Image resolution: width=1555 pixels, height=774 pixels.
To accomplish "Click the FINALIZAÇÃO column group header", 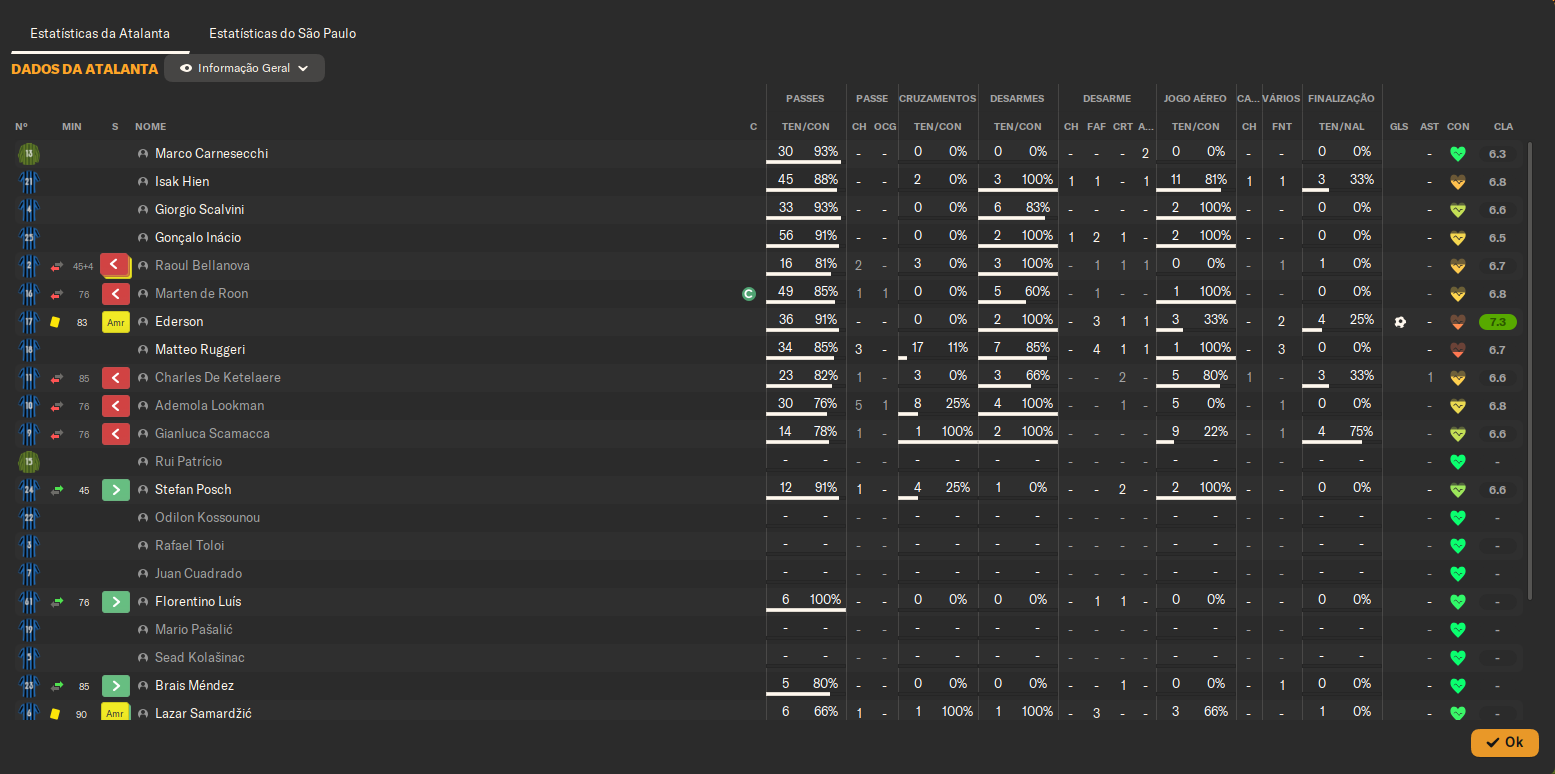I will [1341, 99].
